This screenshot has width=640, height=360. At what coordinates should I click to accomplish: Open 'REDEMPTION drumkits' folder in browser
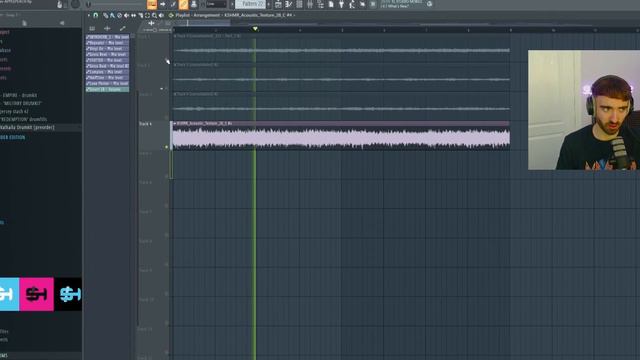[24, 120]
